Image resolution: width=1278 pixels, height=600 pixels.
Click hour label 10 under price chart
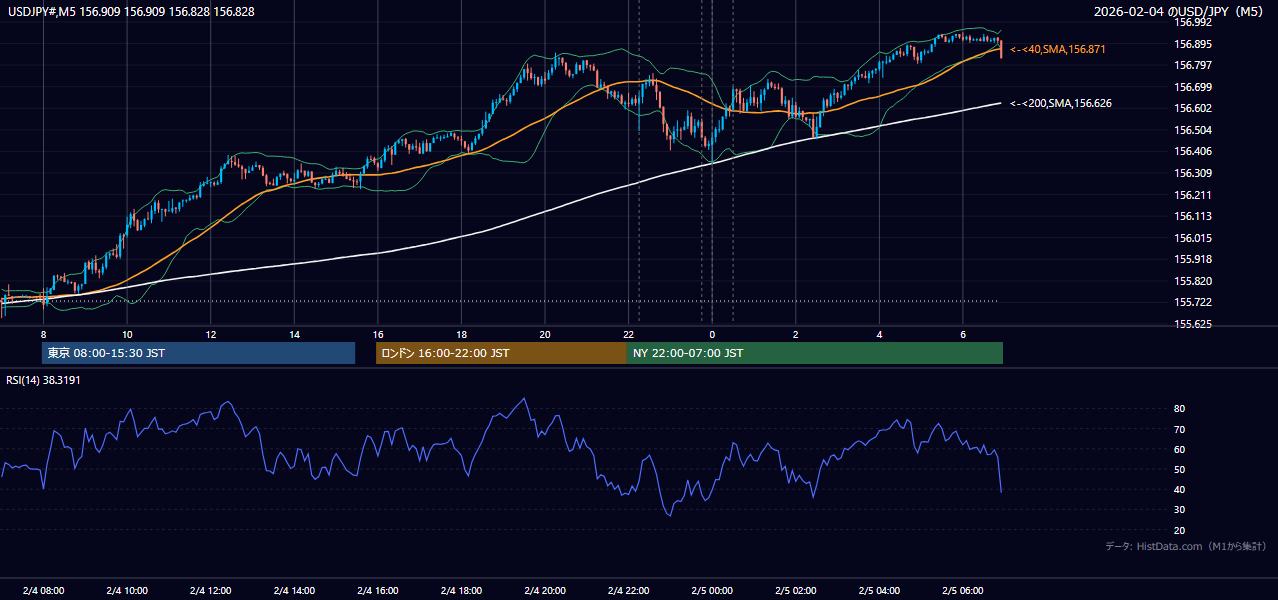(127, 334)
